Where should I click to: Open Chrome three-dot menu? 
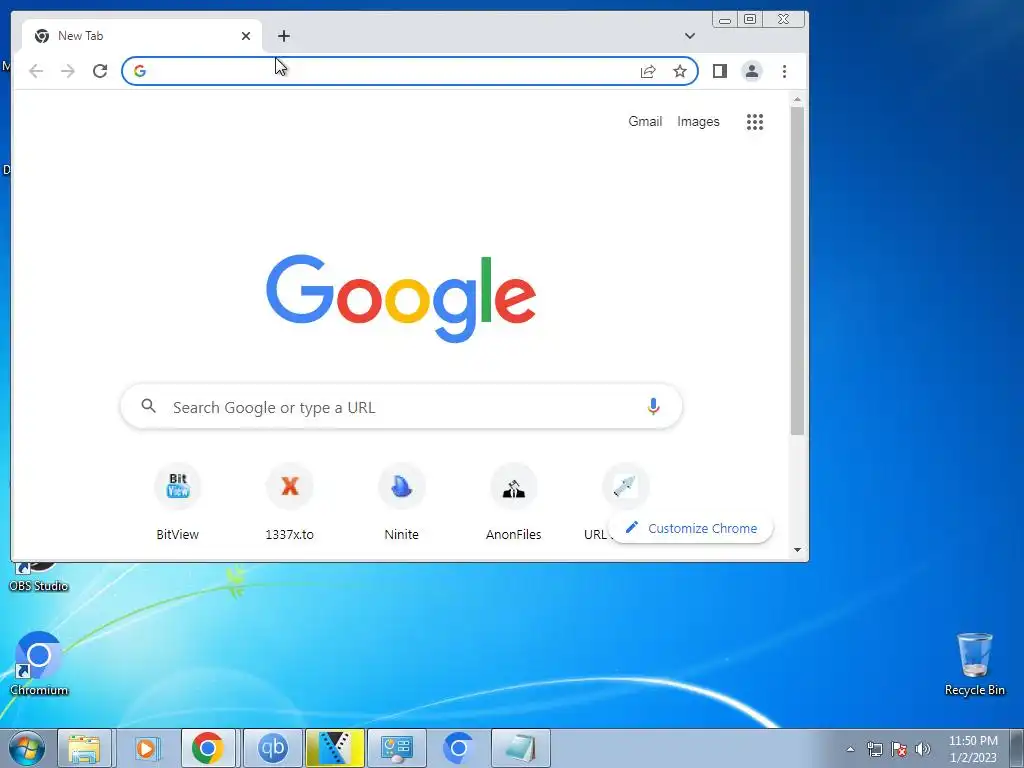point(784,71)
